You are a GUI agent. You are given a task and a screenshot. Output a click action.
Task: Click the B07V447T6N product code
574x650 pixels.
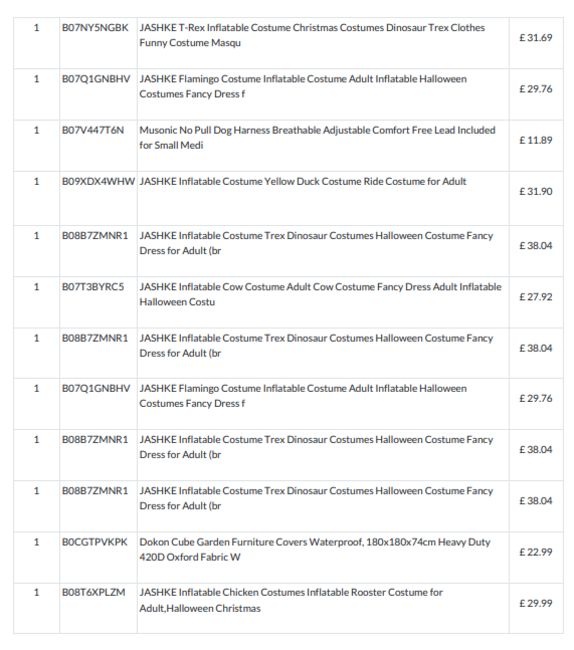(93, 130)
